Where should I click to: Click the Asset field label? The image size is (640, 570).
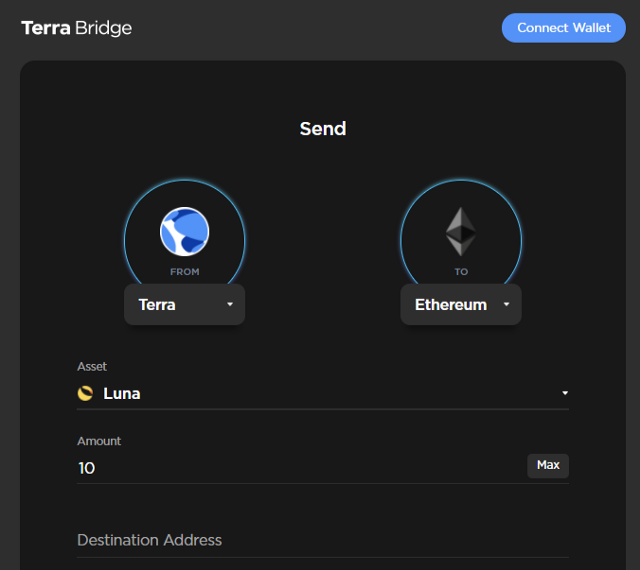(x=92, y=367)
